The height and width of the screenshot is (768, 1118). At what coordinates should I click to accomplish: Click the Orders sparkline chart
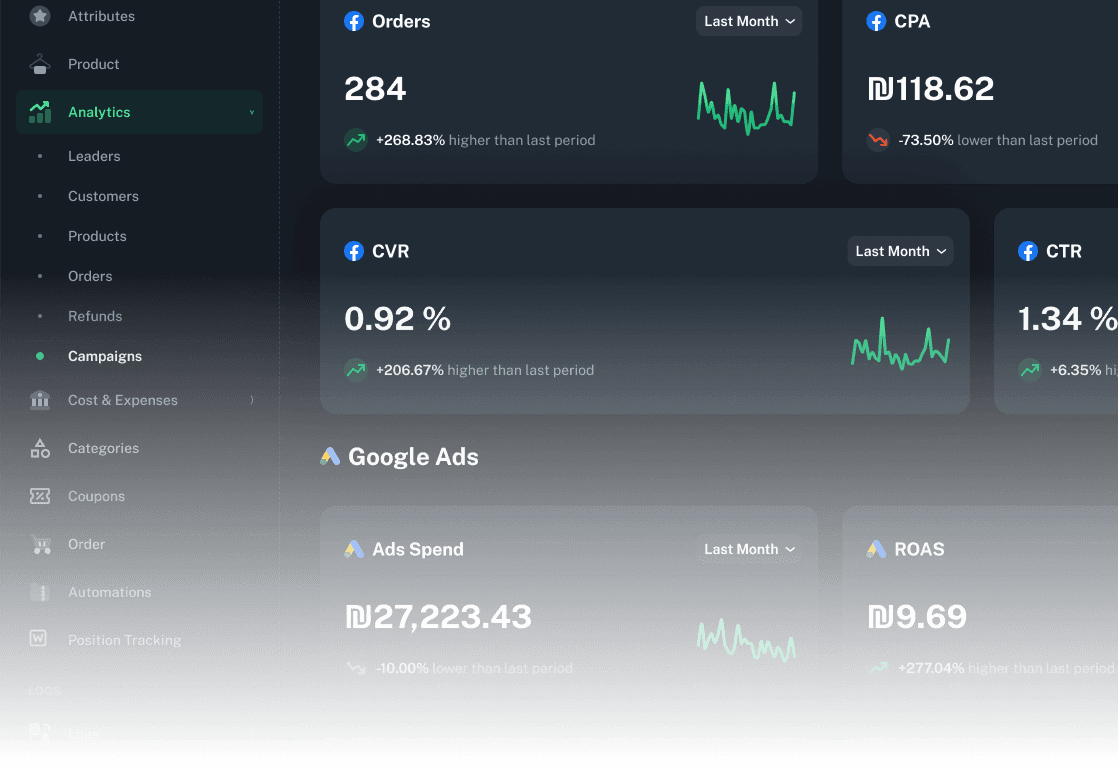click(746, 108)
